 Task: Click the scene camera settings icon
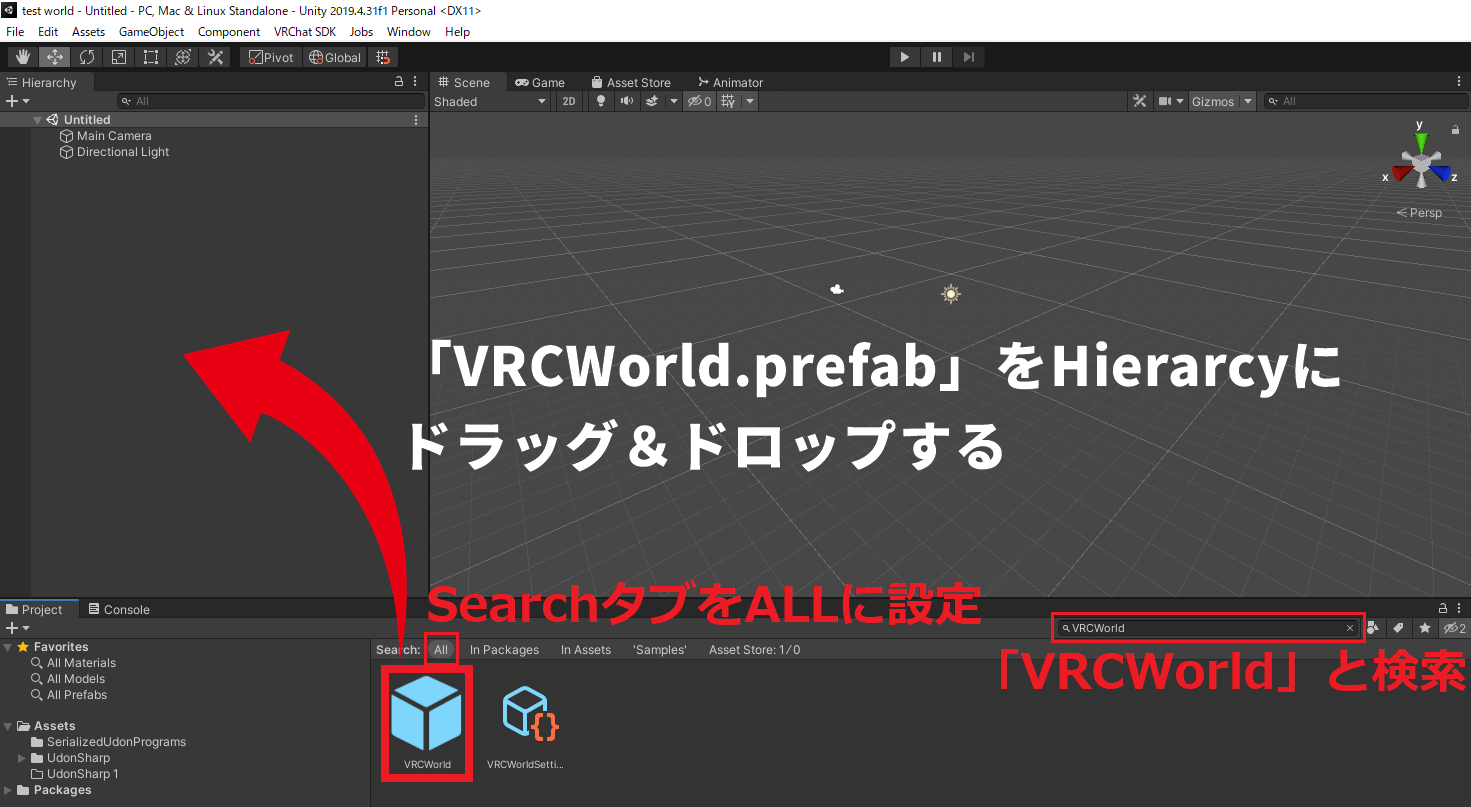coord(1165,101)
